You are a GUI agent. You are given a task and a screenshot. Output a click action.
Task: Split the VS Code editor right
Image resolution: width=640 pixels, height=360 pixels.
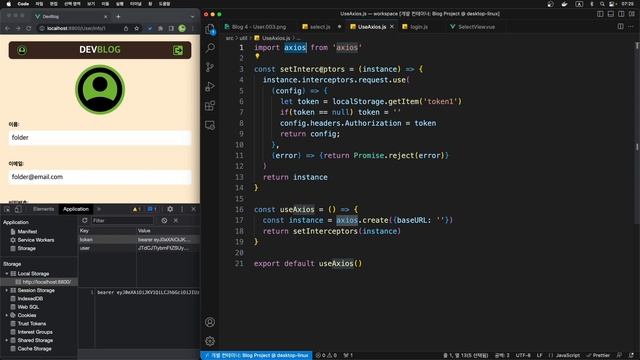click(620, 27)
